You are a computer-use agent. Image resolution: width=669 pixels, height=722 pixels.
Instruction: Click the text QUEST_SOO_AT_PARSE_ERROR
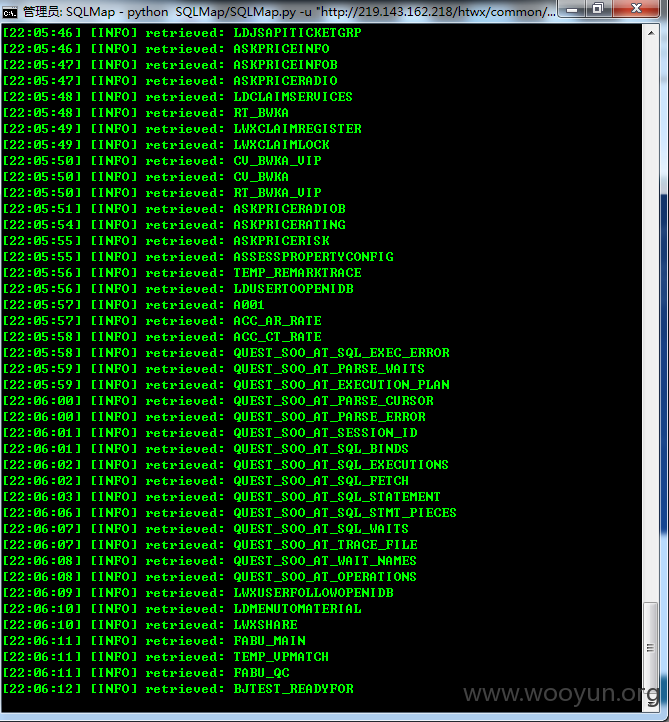[x=329, y=417]
